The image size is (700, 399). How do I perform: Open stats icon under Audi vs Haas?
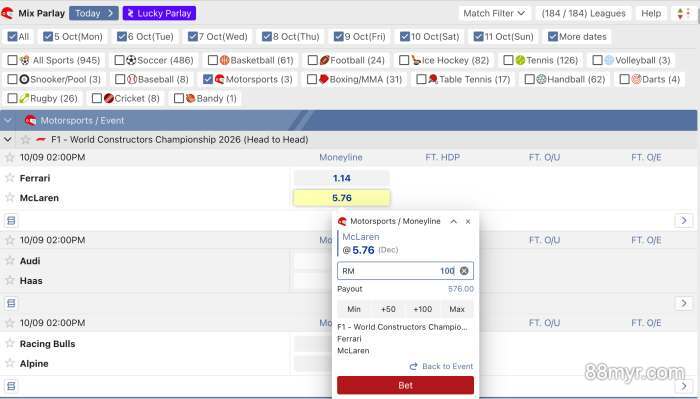click(11, 303)
